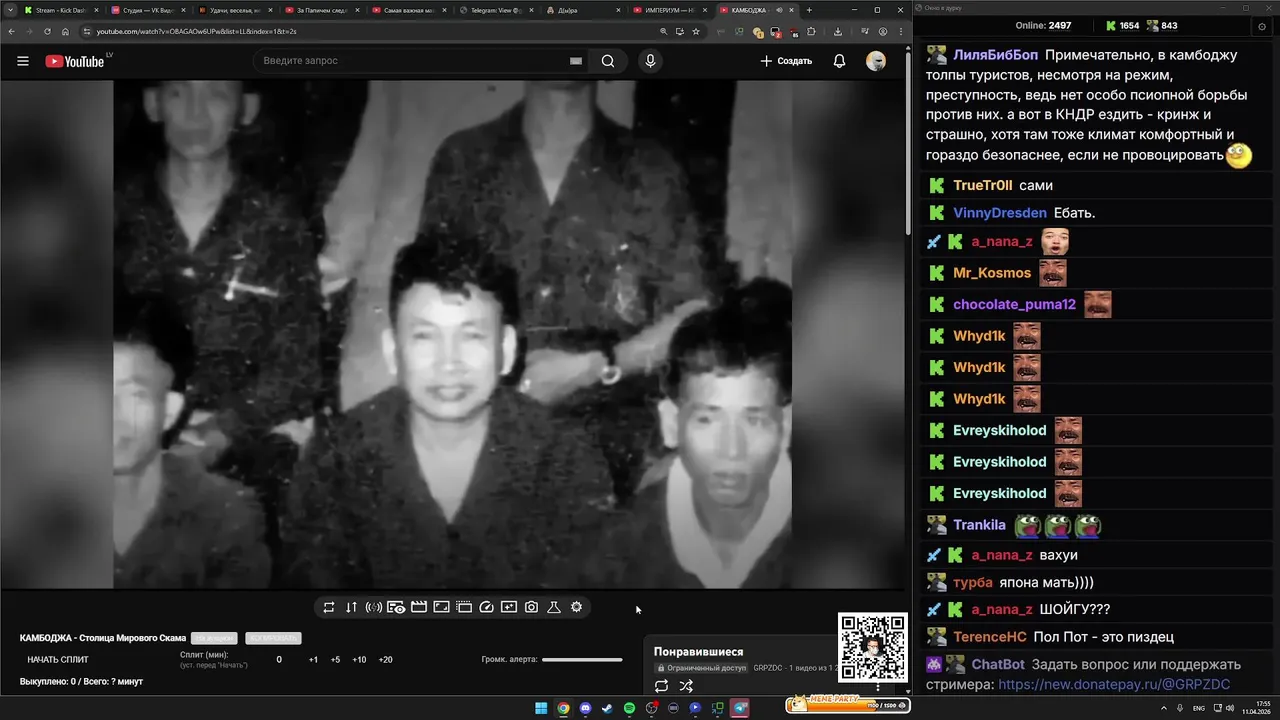
Task: Open Chrome from the taskbar
Action: click(563, 708)
